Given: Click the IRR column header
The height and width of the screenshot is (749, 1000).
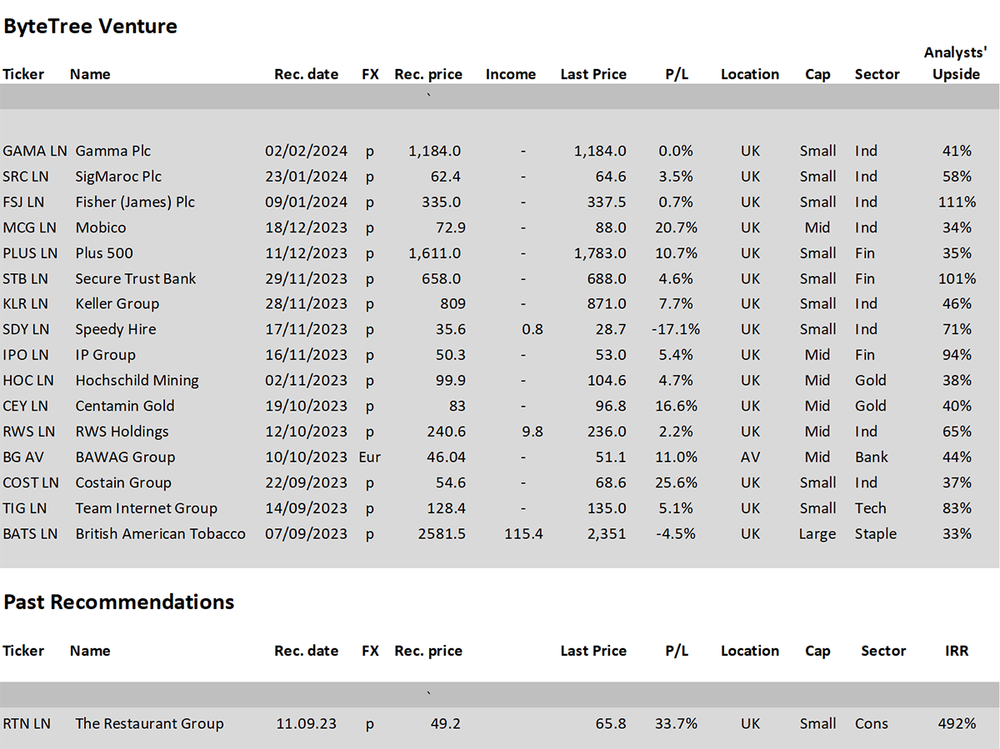Looking at the screenshot, I should 956,650.
